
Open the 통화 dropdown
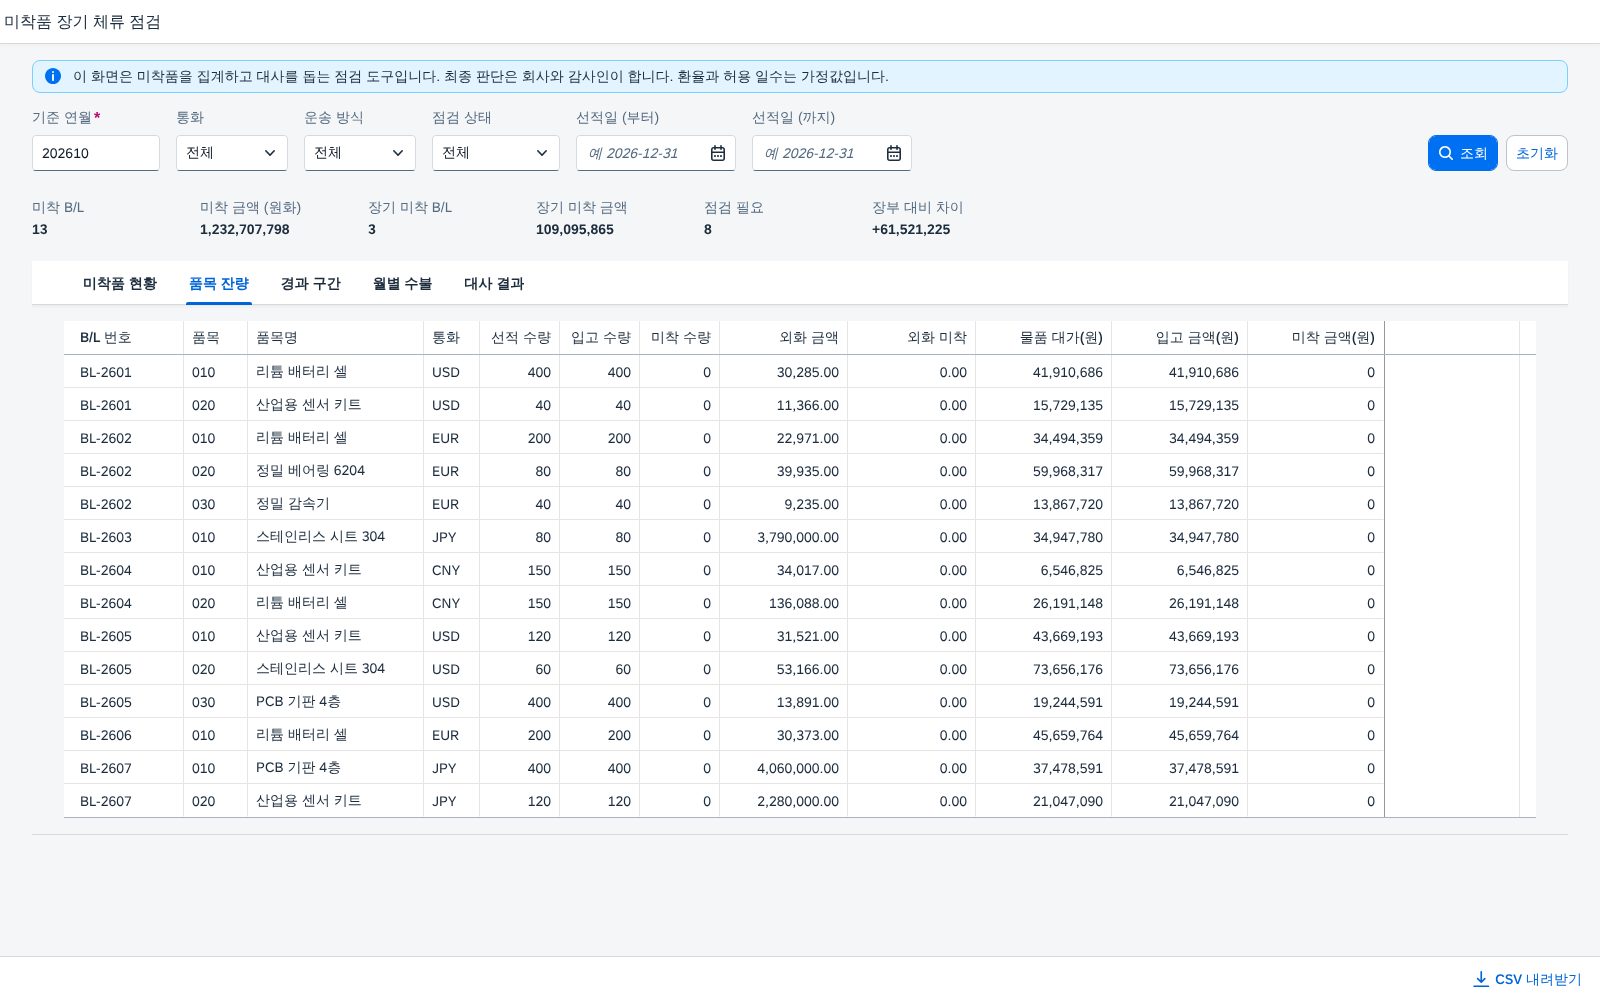[x=232, y=153]
